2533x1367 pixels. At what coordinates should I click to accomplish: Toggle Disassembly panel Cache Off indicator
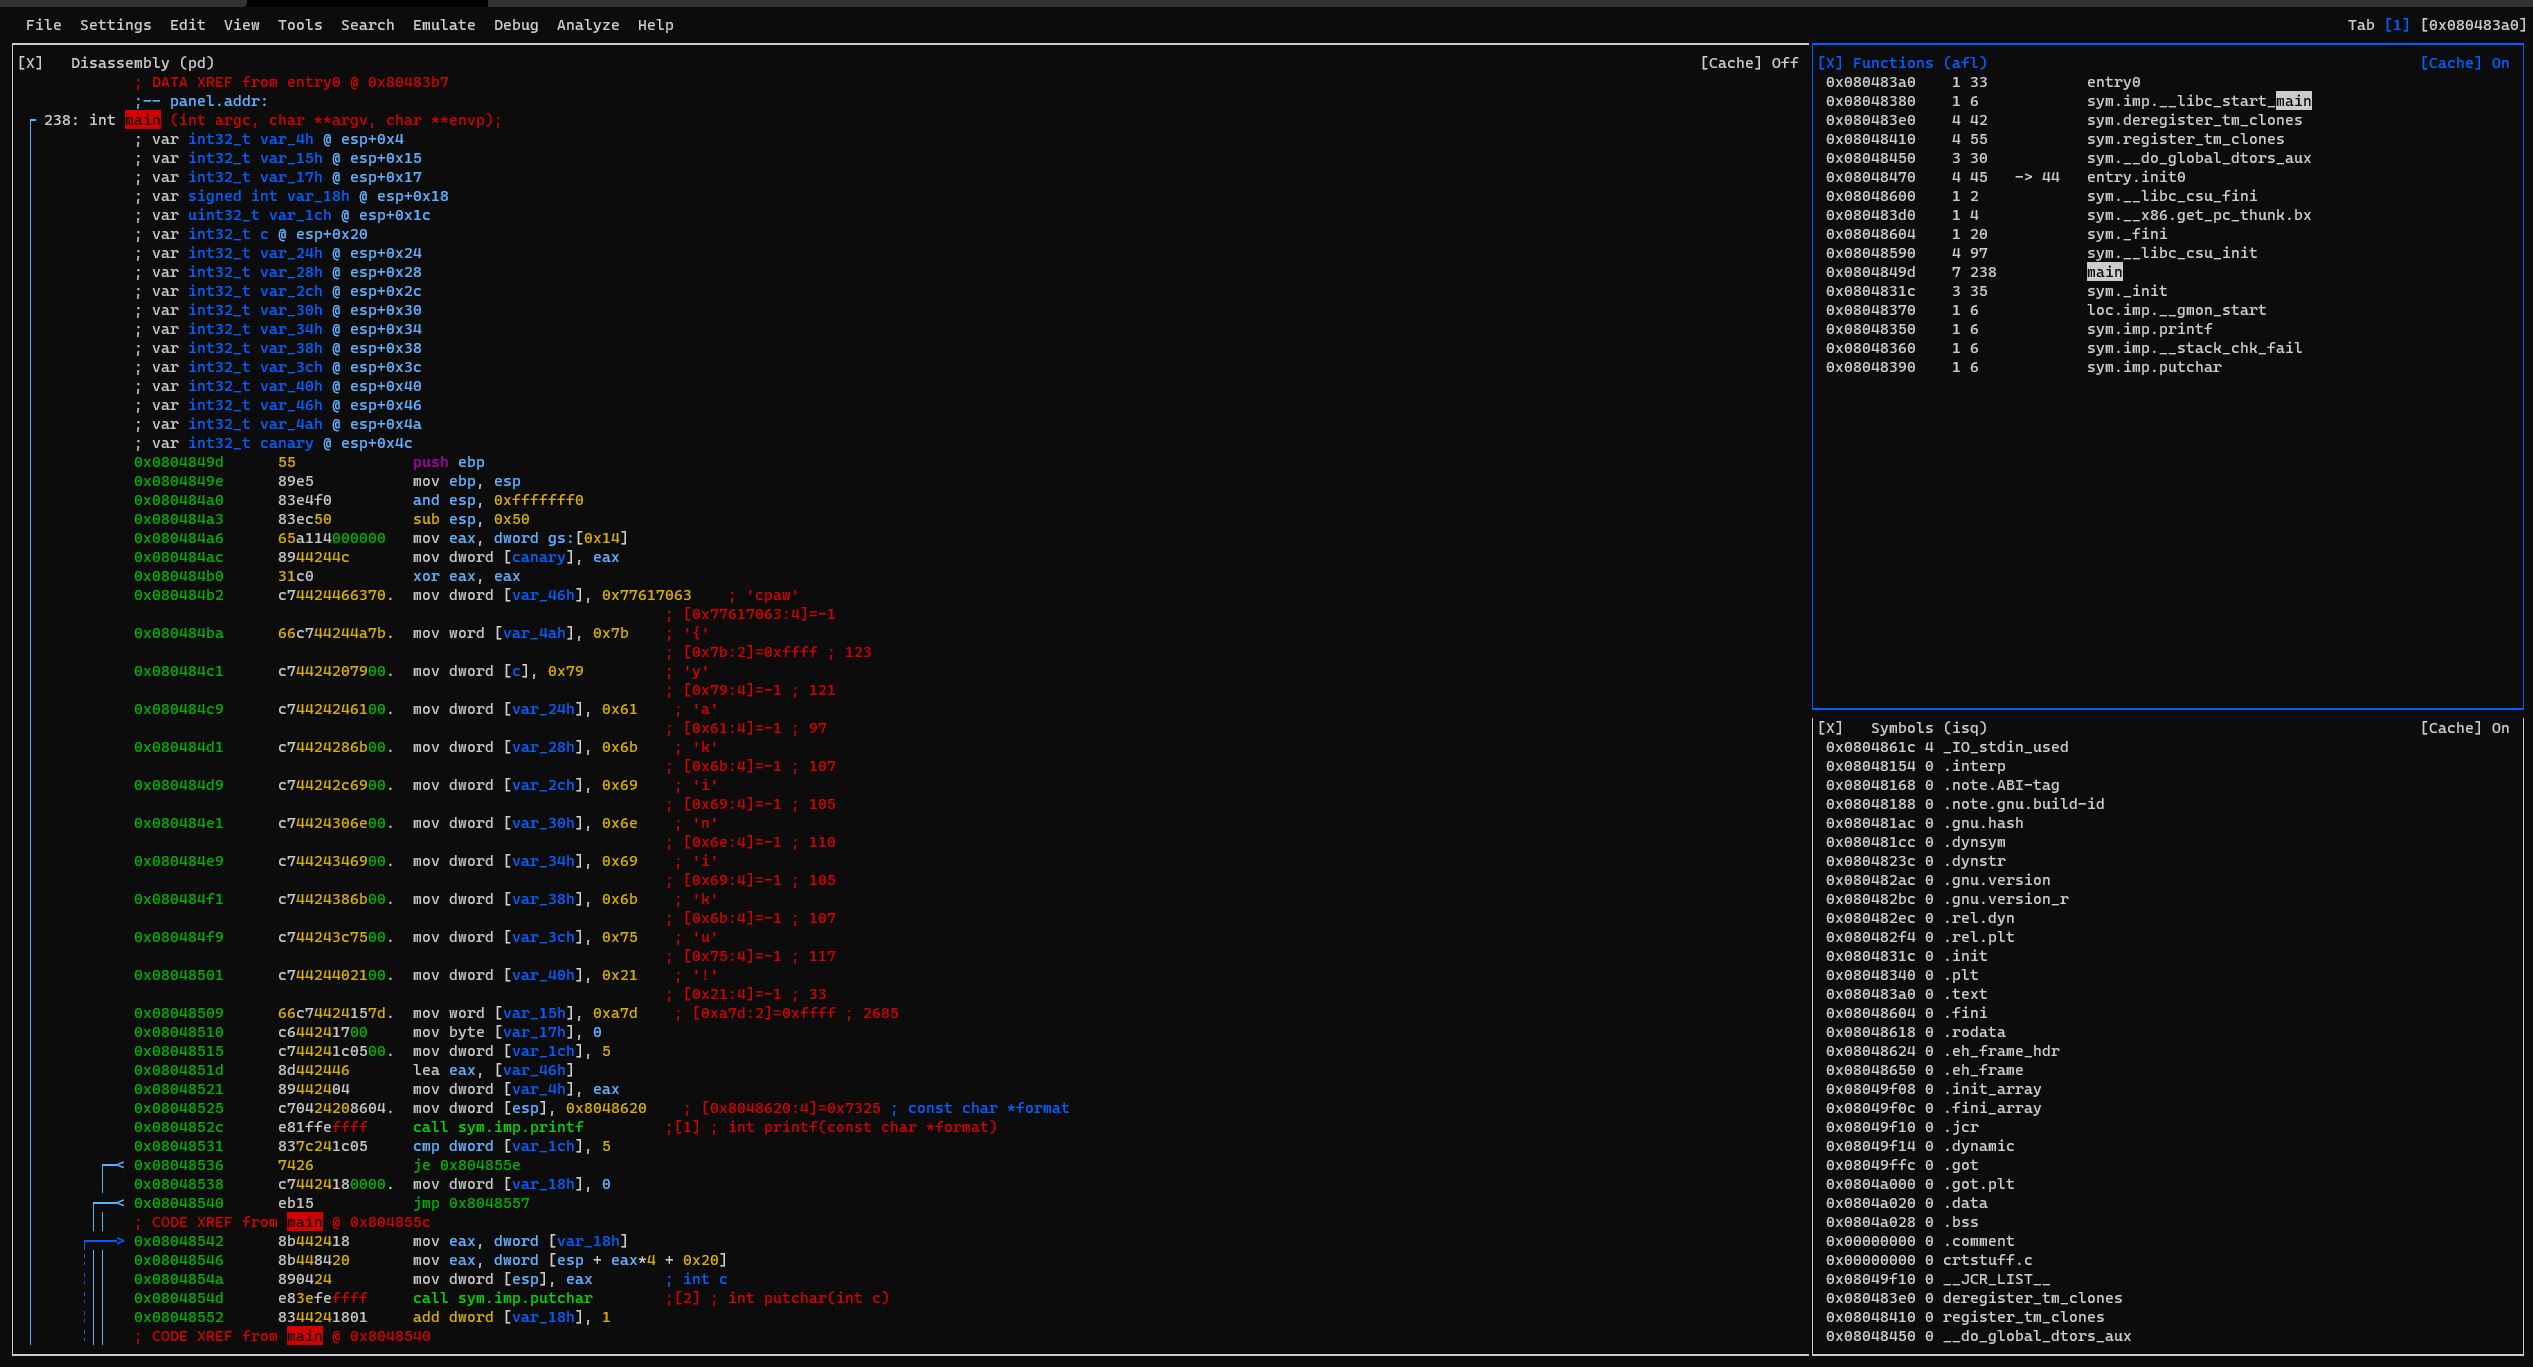[x=1748, y=63]
